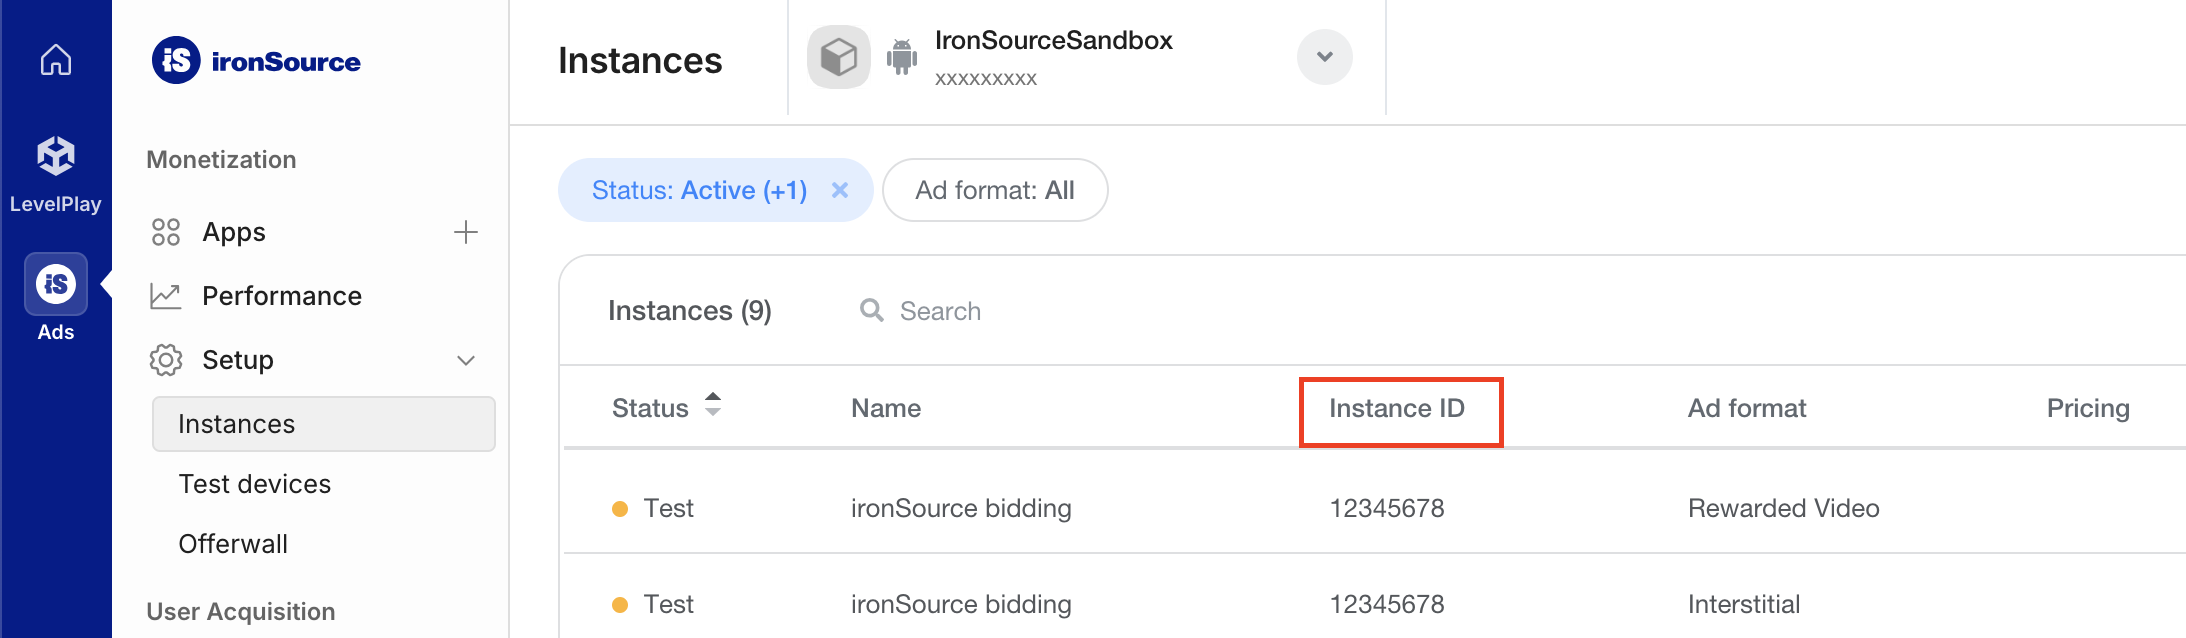
Task: Click the home icon in left rail
Action: click(x=56, y=60)
